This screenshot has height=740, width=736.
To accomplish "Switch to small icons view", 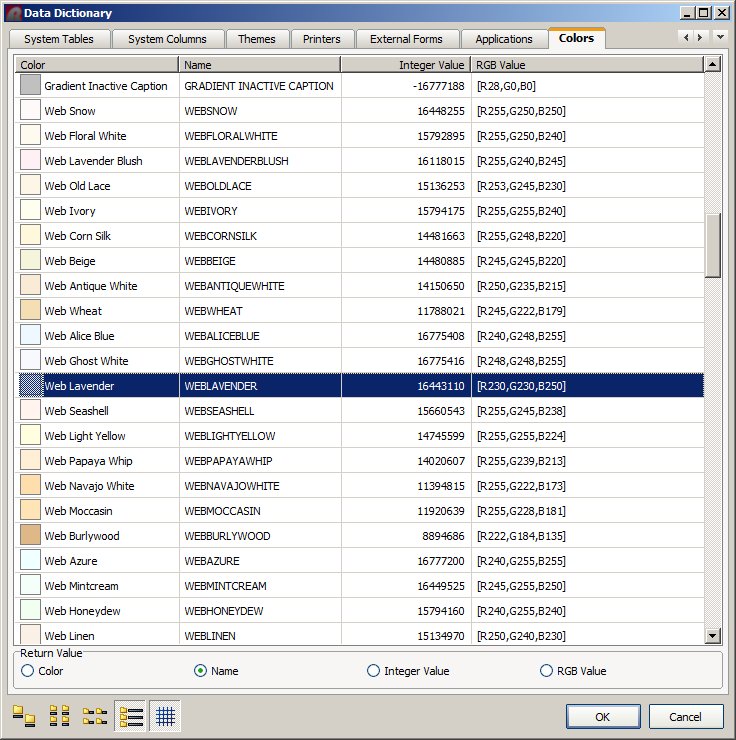I will pyautogui.click(x=59, y=716).
